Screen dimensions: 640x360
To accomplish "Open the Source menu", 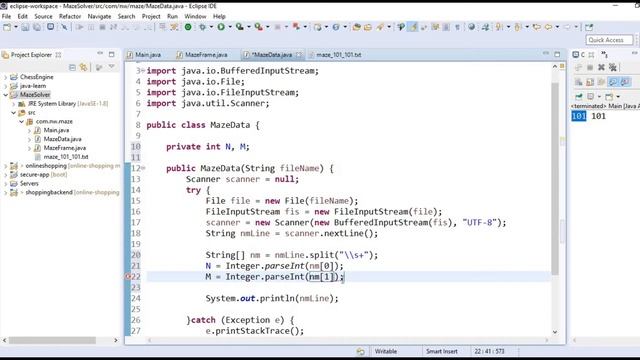I will point(43,16).
